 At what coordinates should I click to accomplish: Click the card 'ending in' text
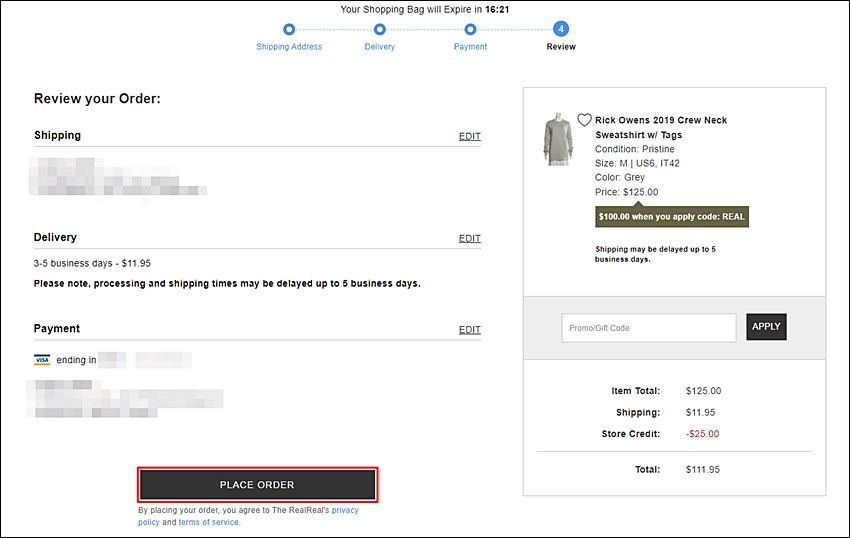(76, 360)
